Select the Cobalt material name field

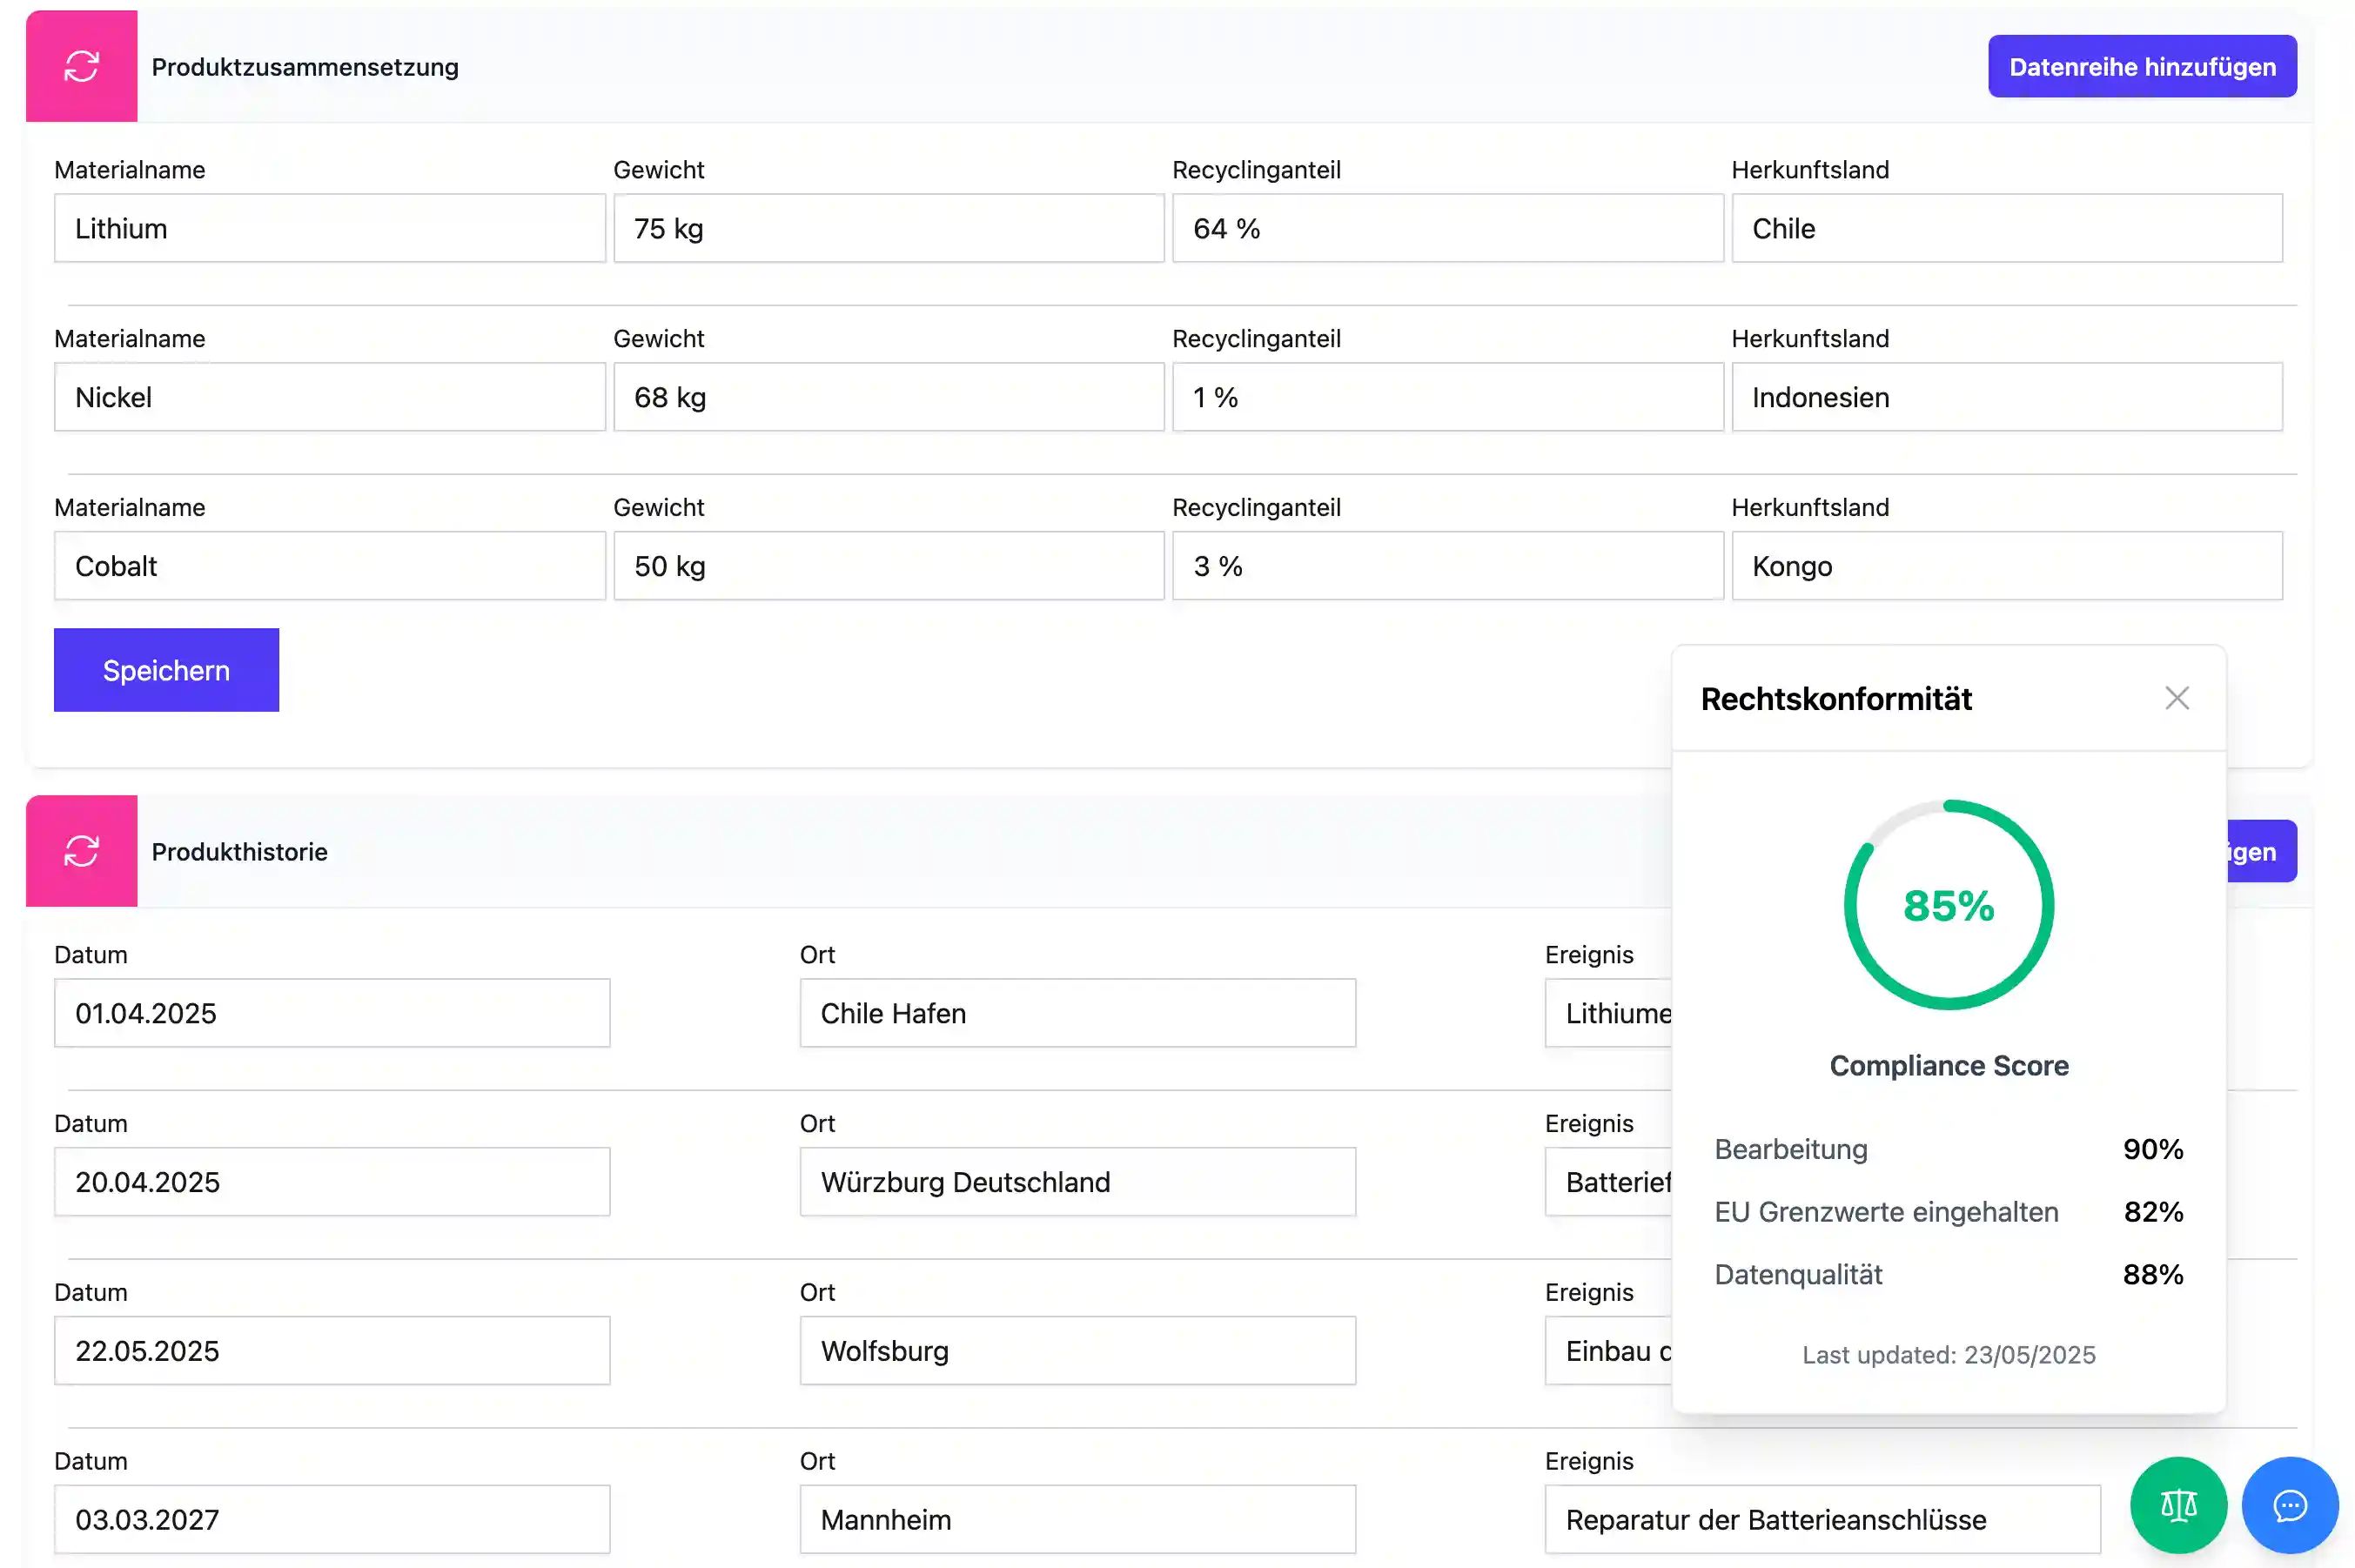(329, 566)
